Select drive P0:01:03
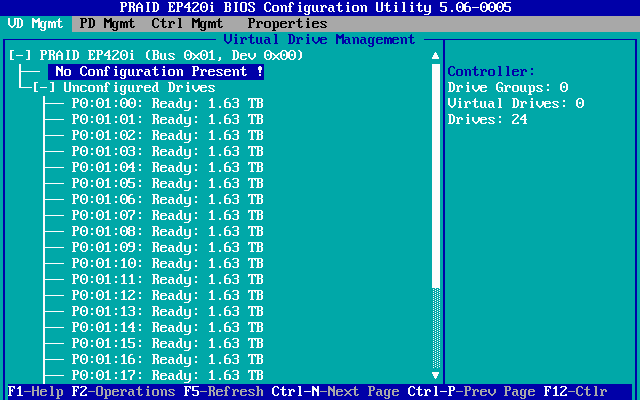 (167, 151)
